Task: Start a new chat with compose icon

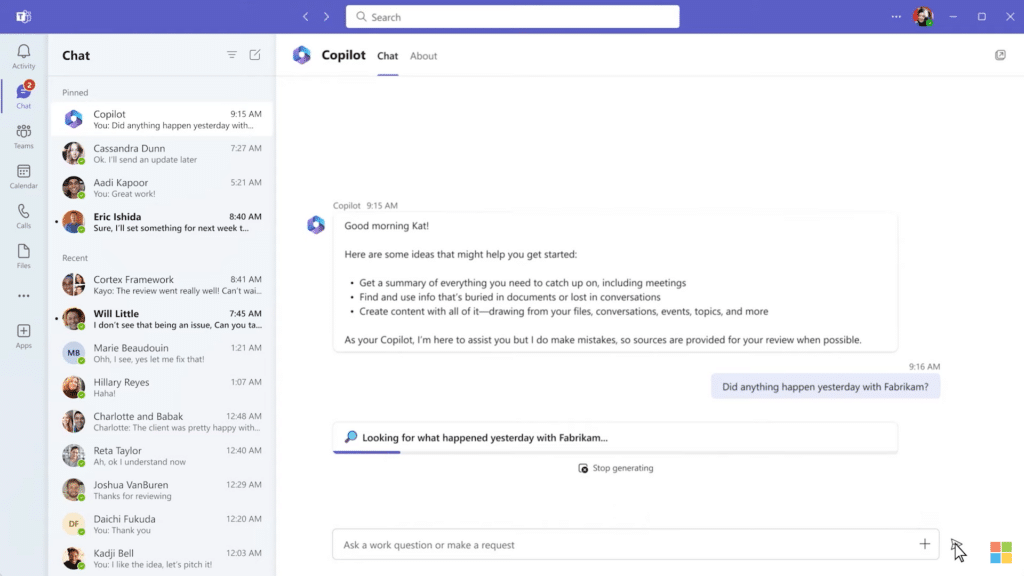Action: 255,55
